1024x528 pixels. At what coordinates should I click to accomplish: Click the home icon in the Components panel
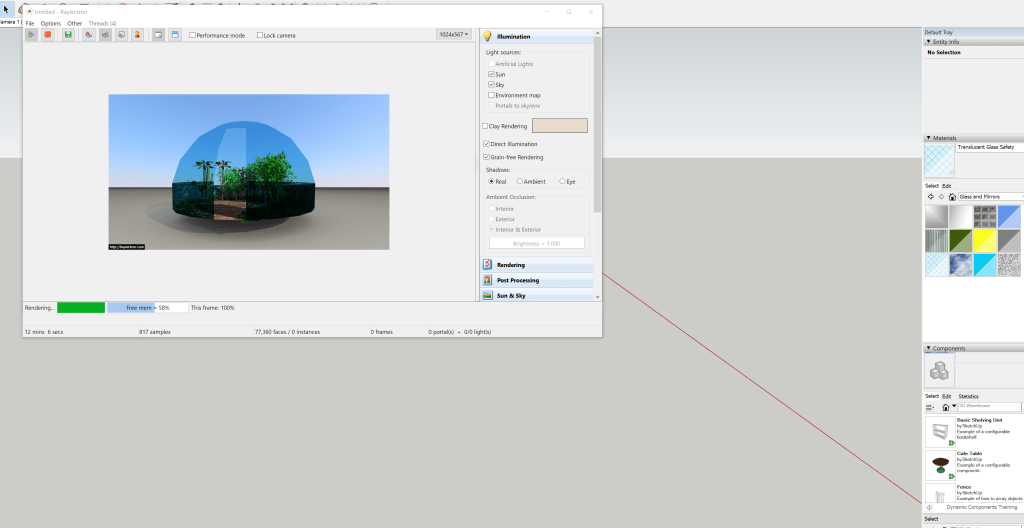[x=946, y=407]
